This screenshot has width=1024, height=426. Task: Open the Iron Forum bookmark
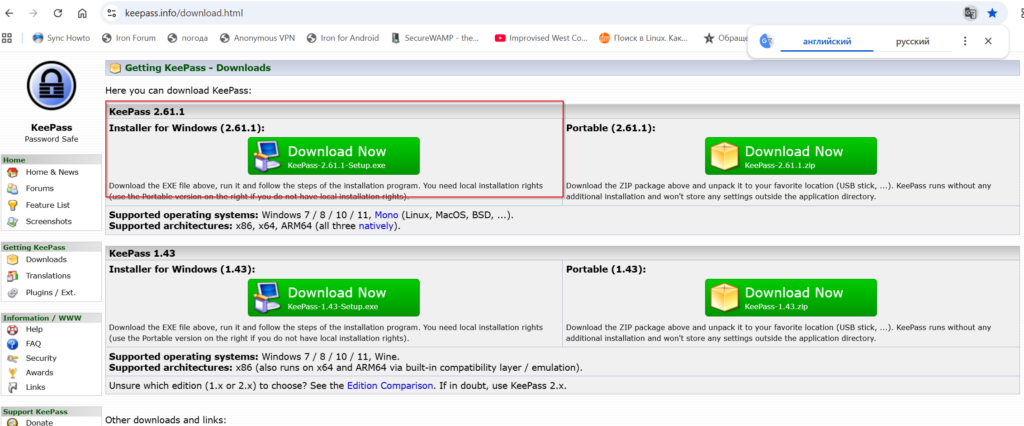129,38
